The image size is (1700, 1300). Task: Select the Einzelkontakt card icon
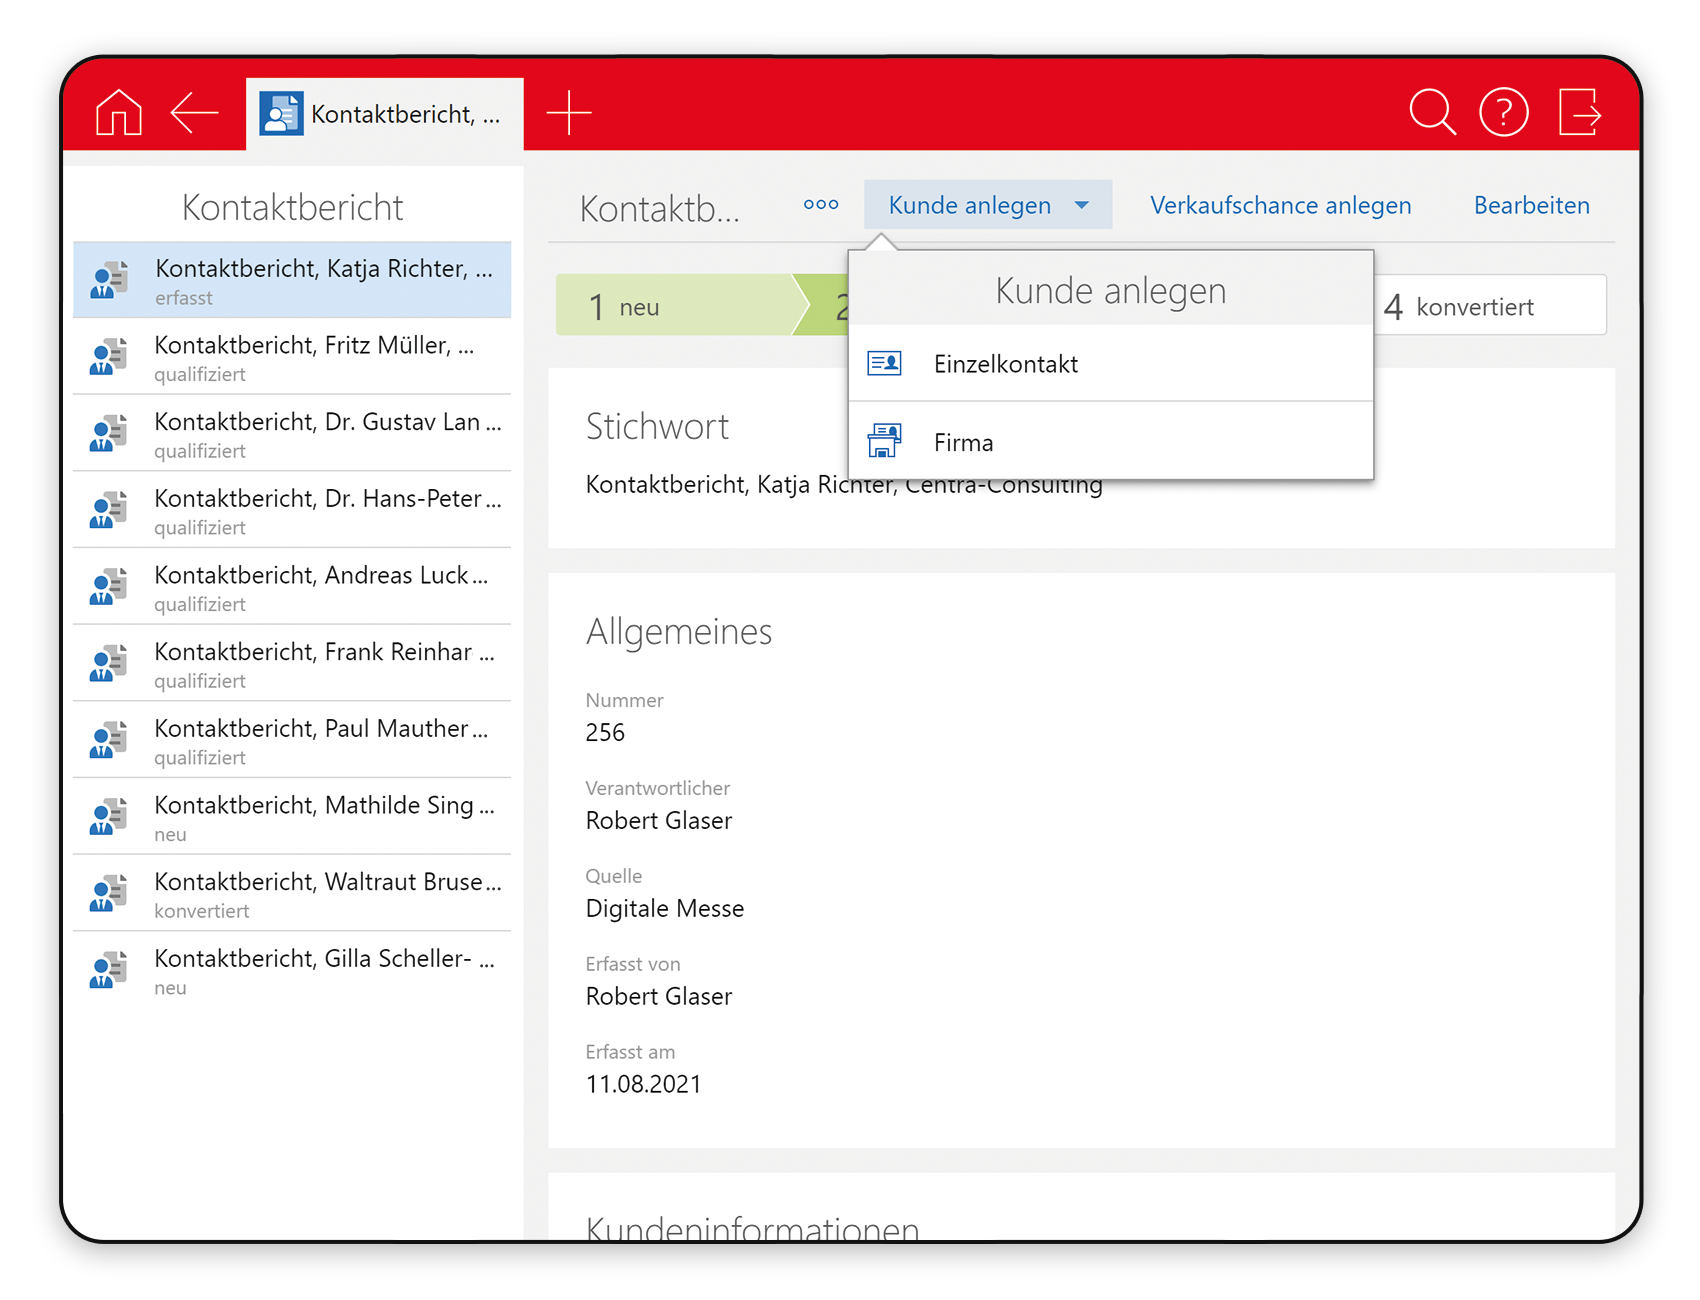(884, 362)
